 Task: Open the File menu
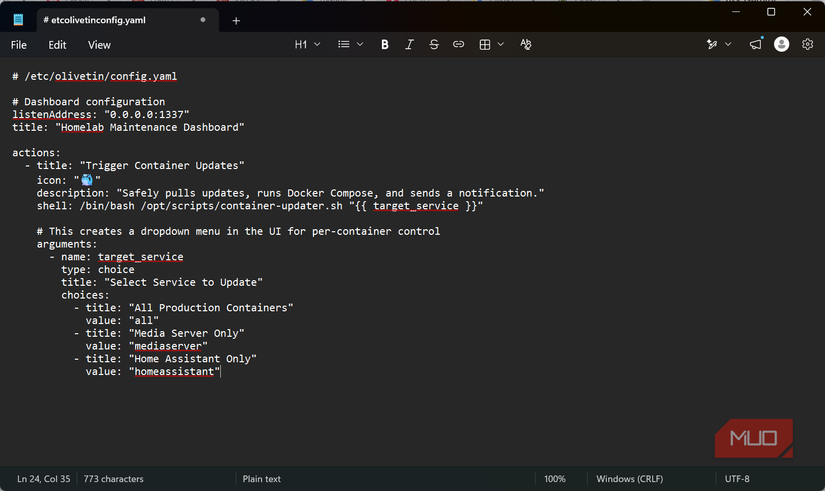(x=18, y=45)
